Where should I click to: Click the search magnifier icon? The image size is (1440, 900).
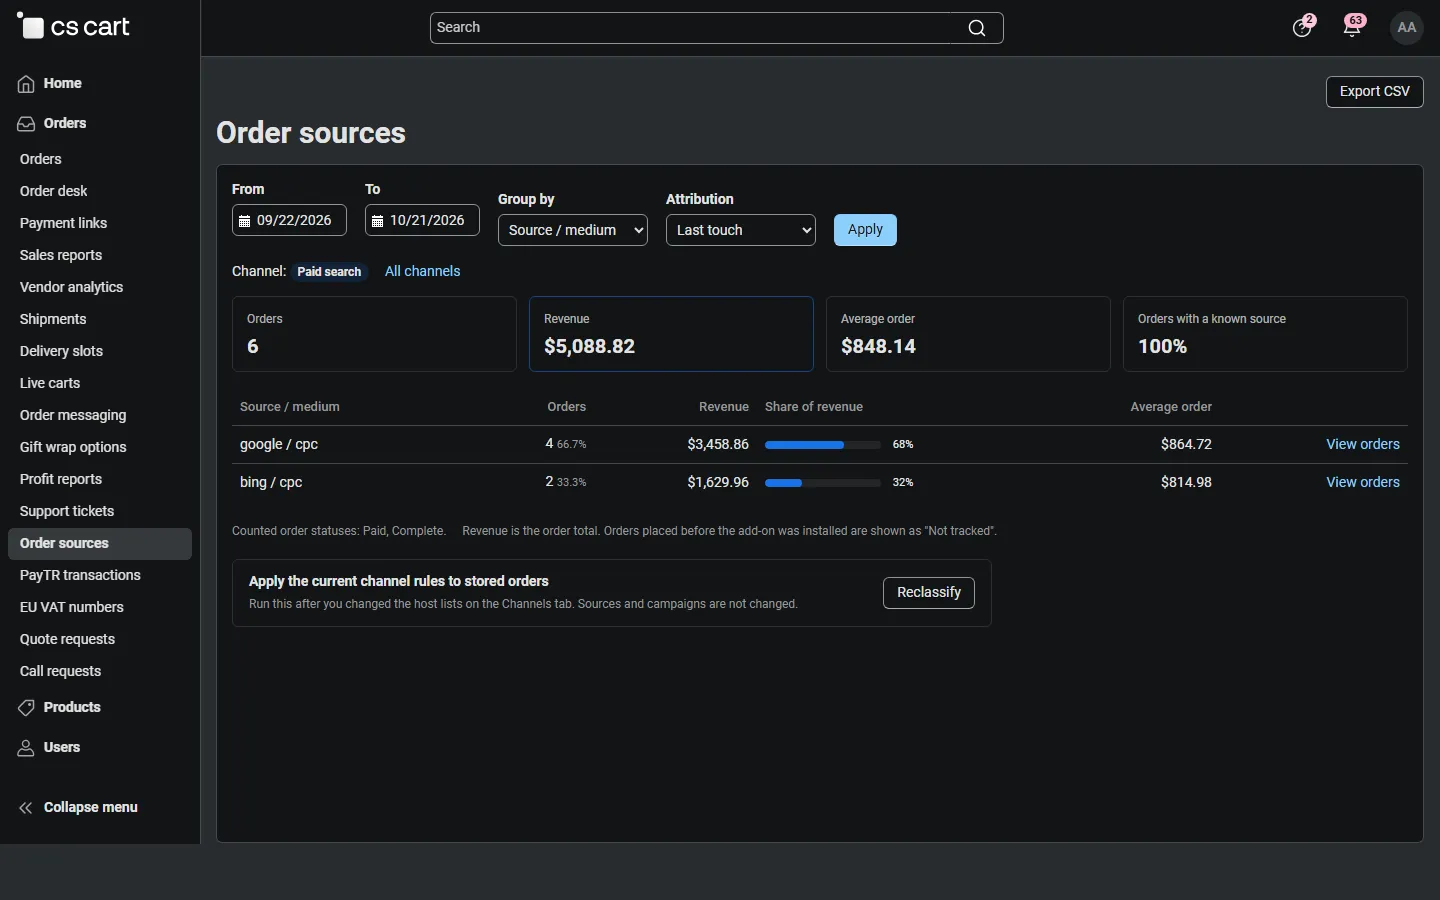point(977,28)
